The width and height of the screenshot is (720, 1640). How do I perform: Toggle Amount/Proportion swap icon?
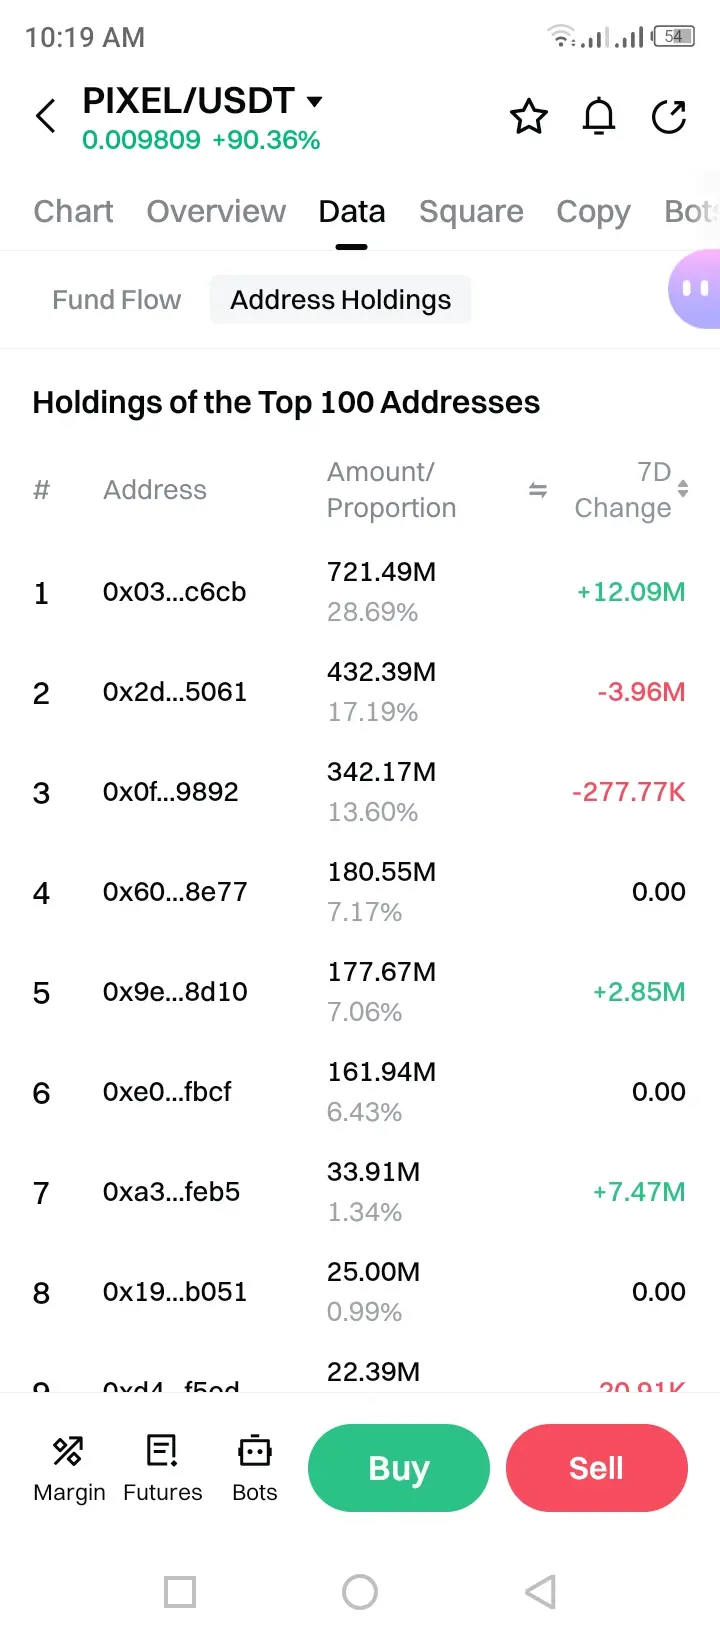pyautogui.click(x=538, y=490)
